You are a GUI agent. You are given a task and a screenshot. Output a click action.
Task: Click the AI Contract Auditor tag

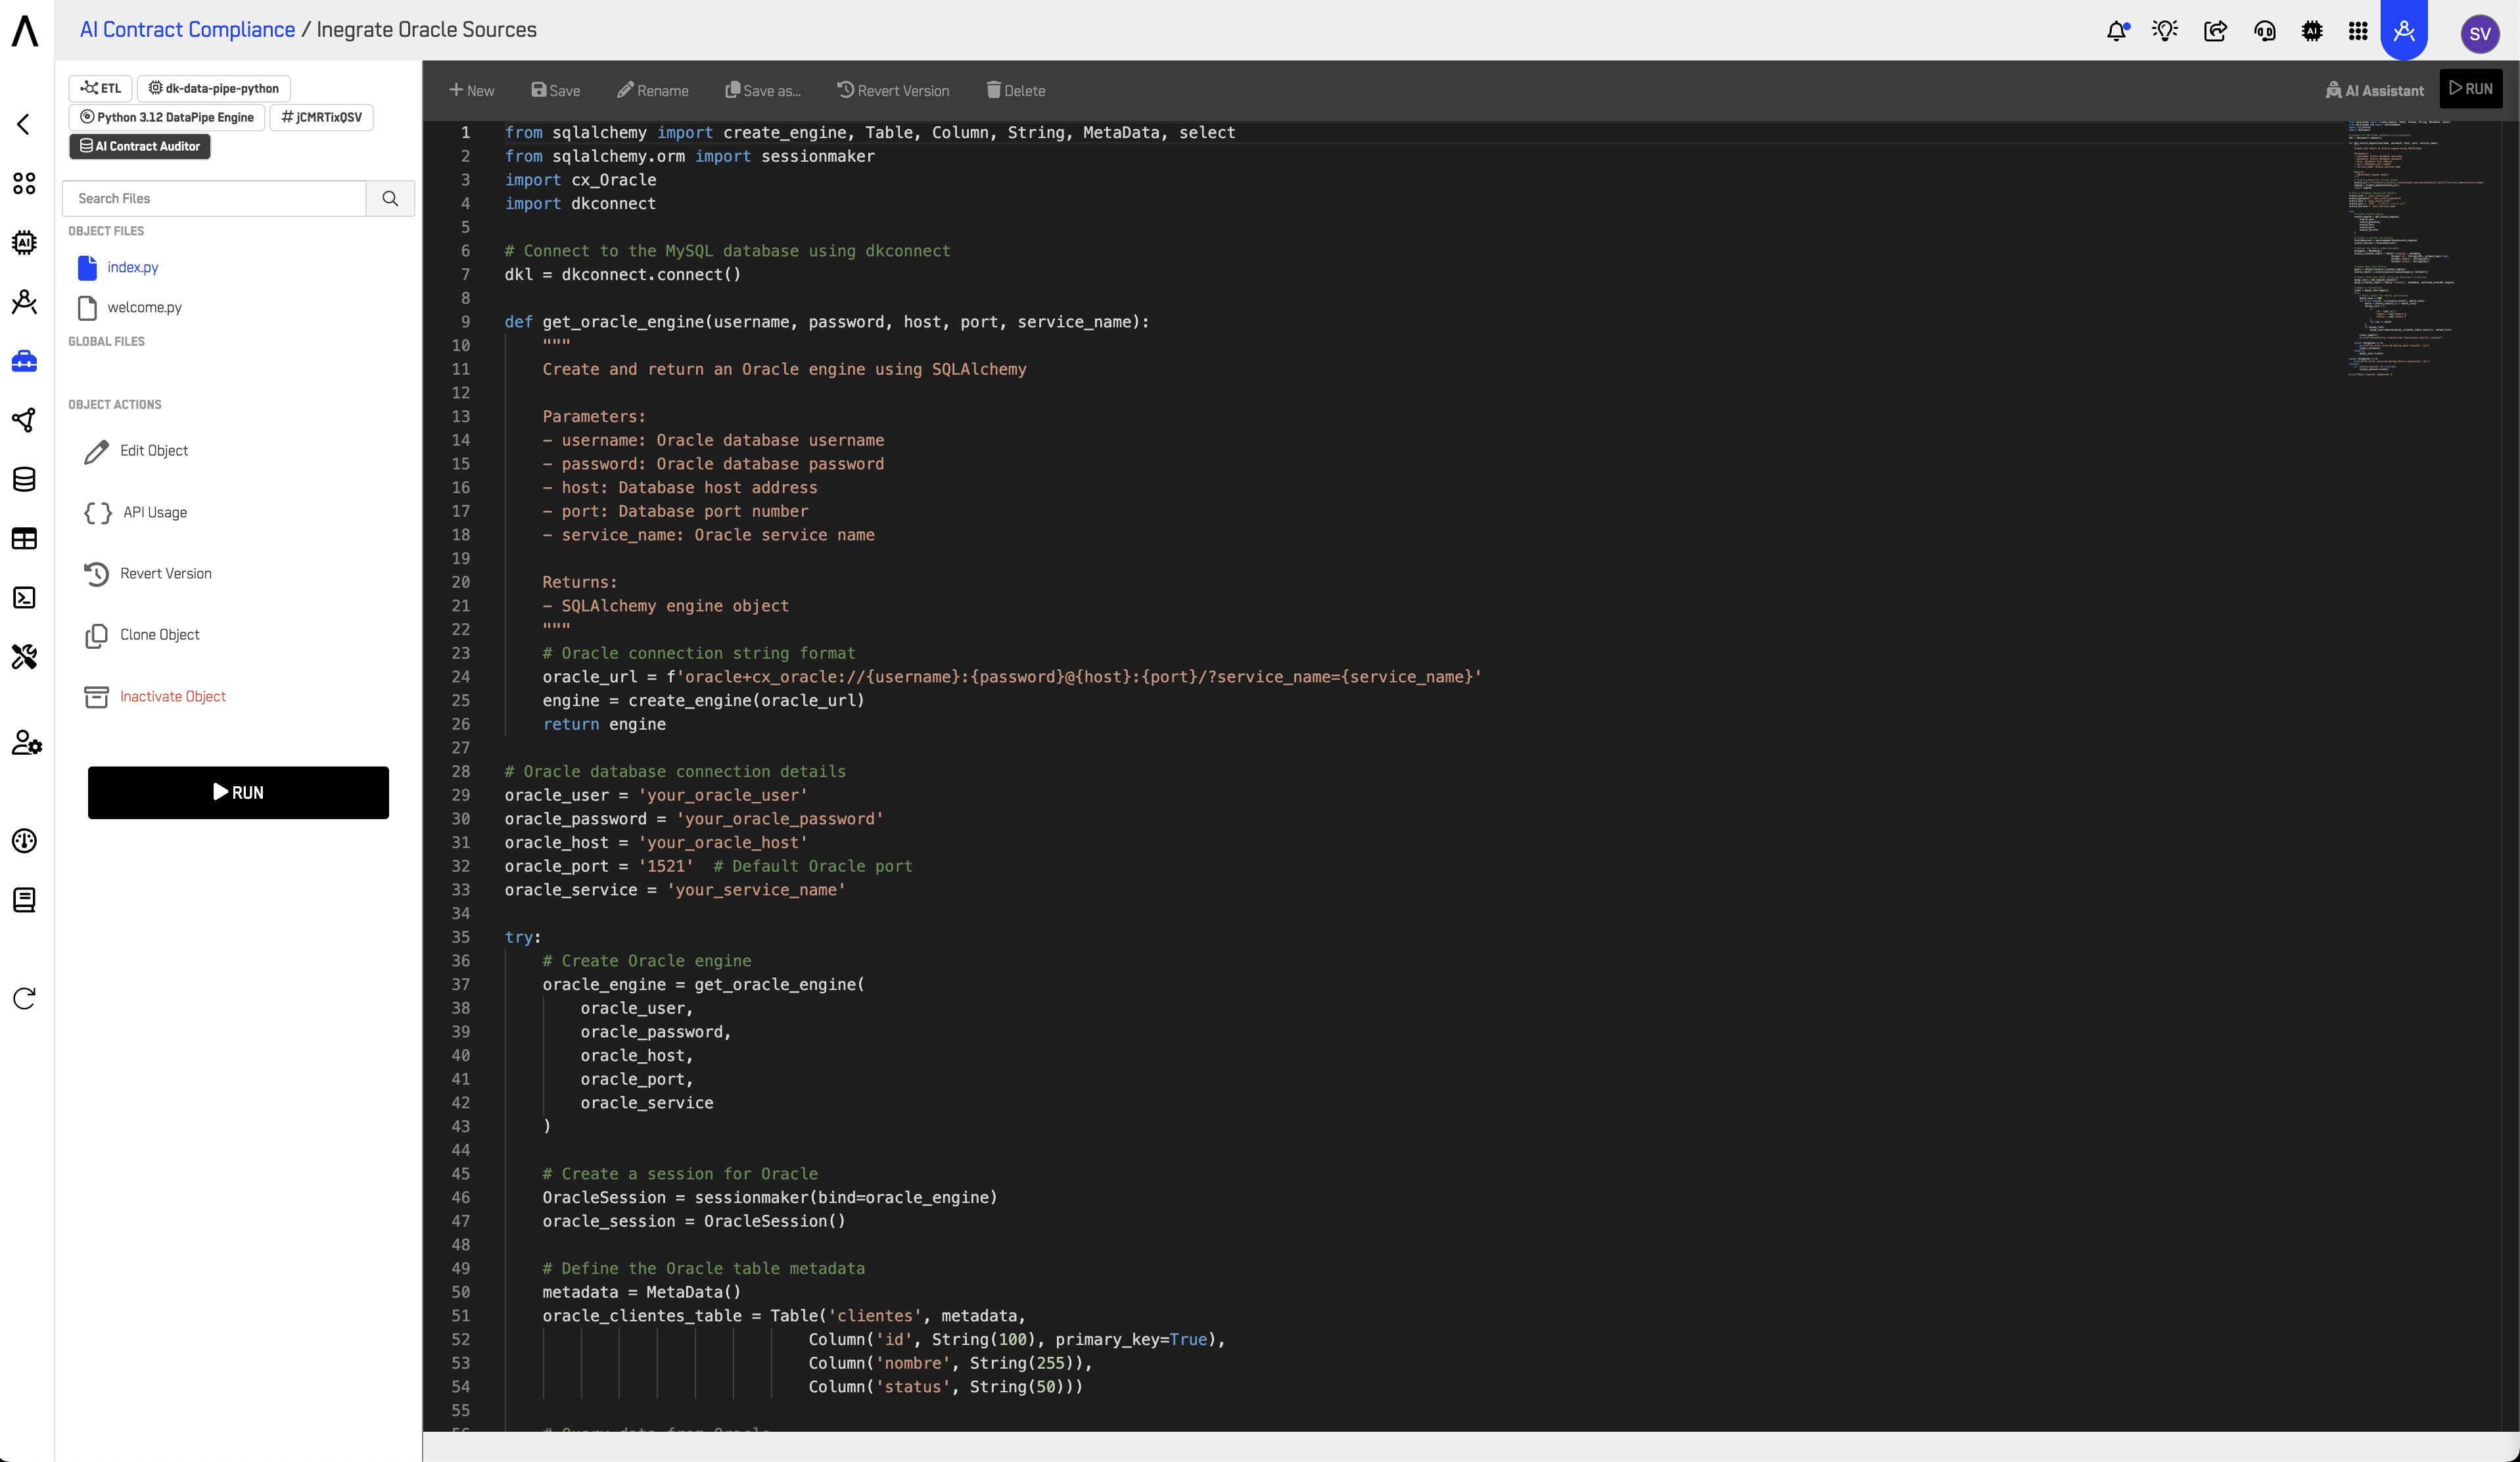[x=140, y=146]
